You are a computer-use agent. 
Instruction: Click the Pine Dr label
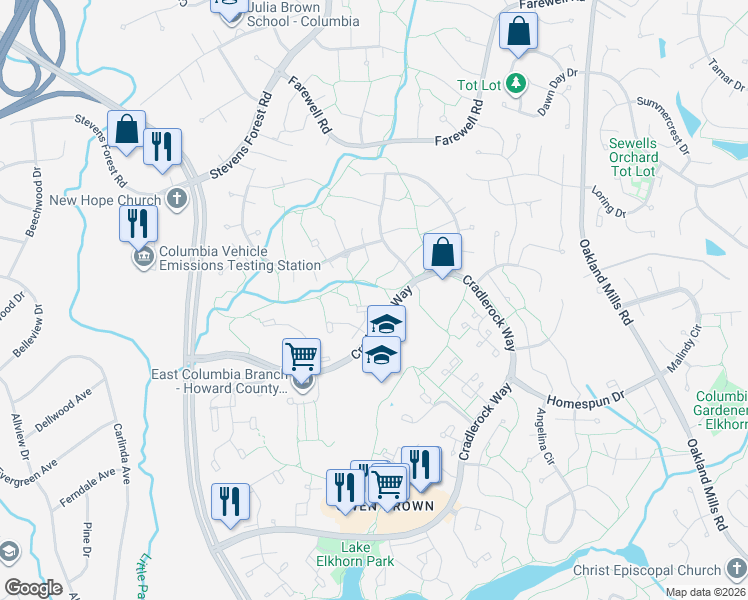point(87,539)
